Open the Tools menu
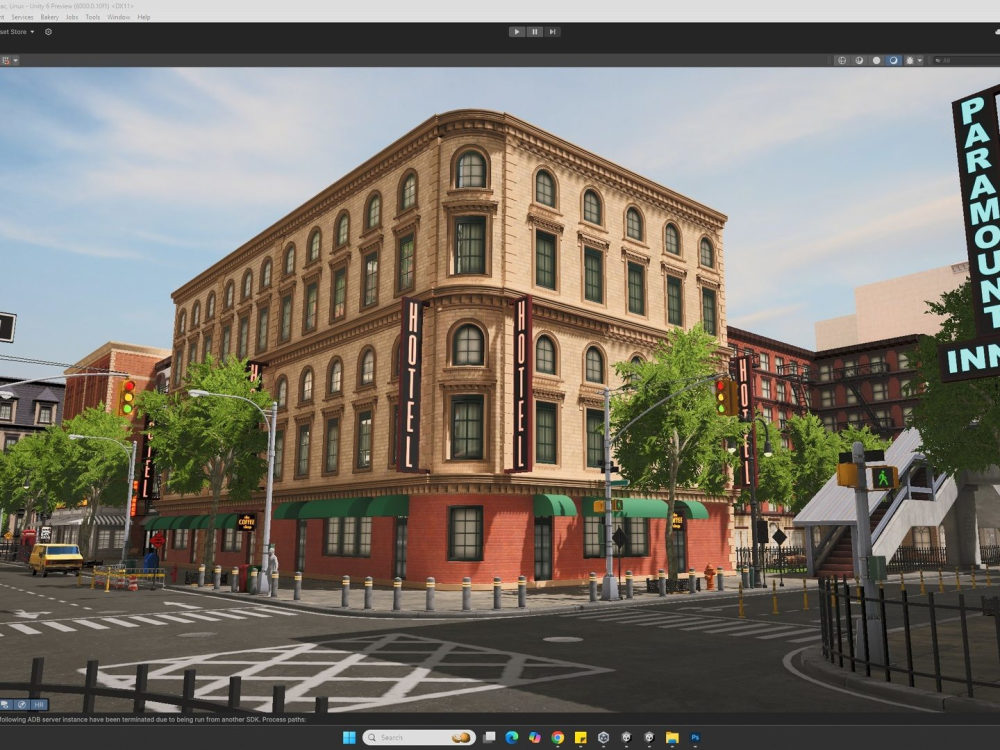Screen dimensions: 1000x750 click(x=93, y=17)
